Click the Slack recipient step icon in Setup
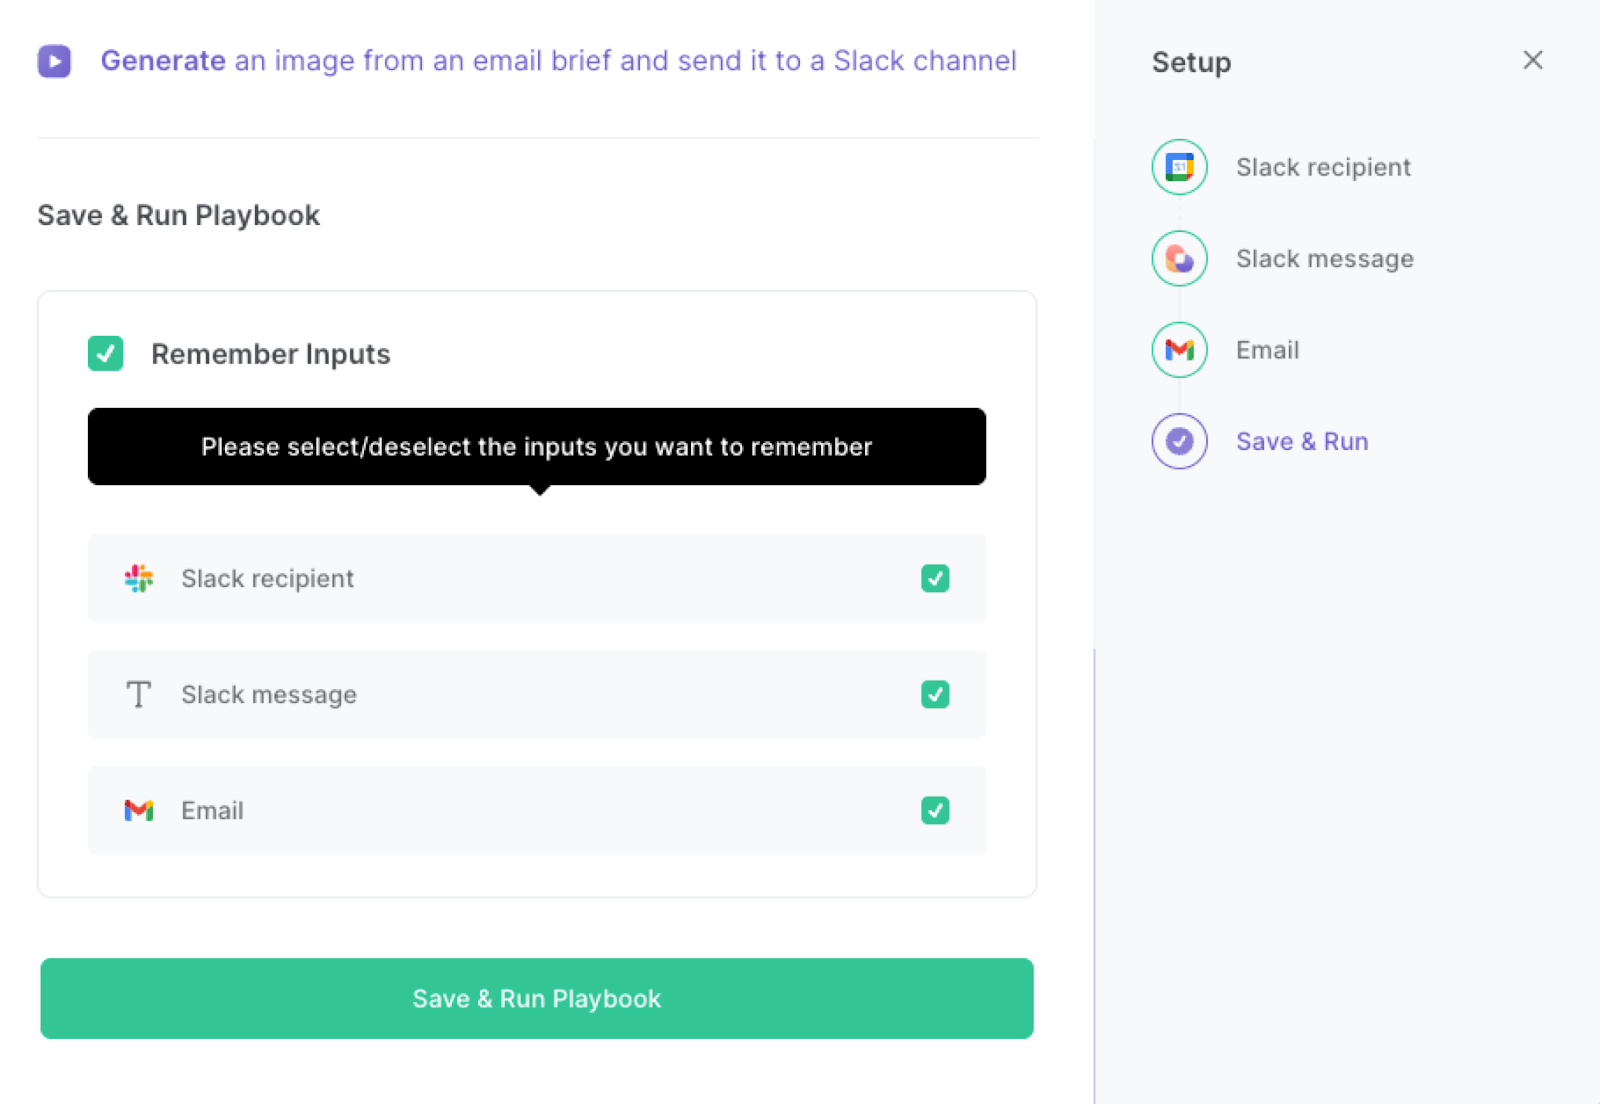 [x=1179, y=167]
